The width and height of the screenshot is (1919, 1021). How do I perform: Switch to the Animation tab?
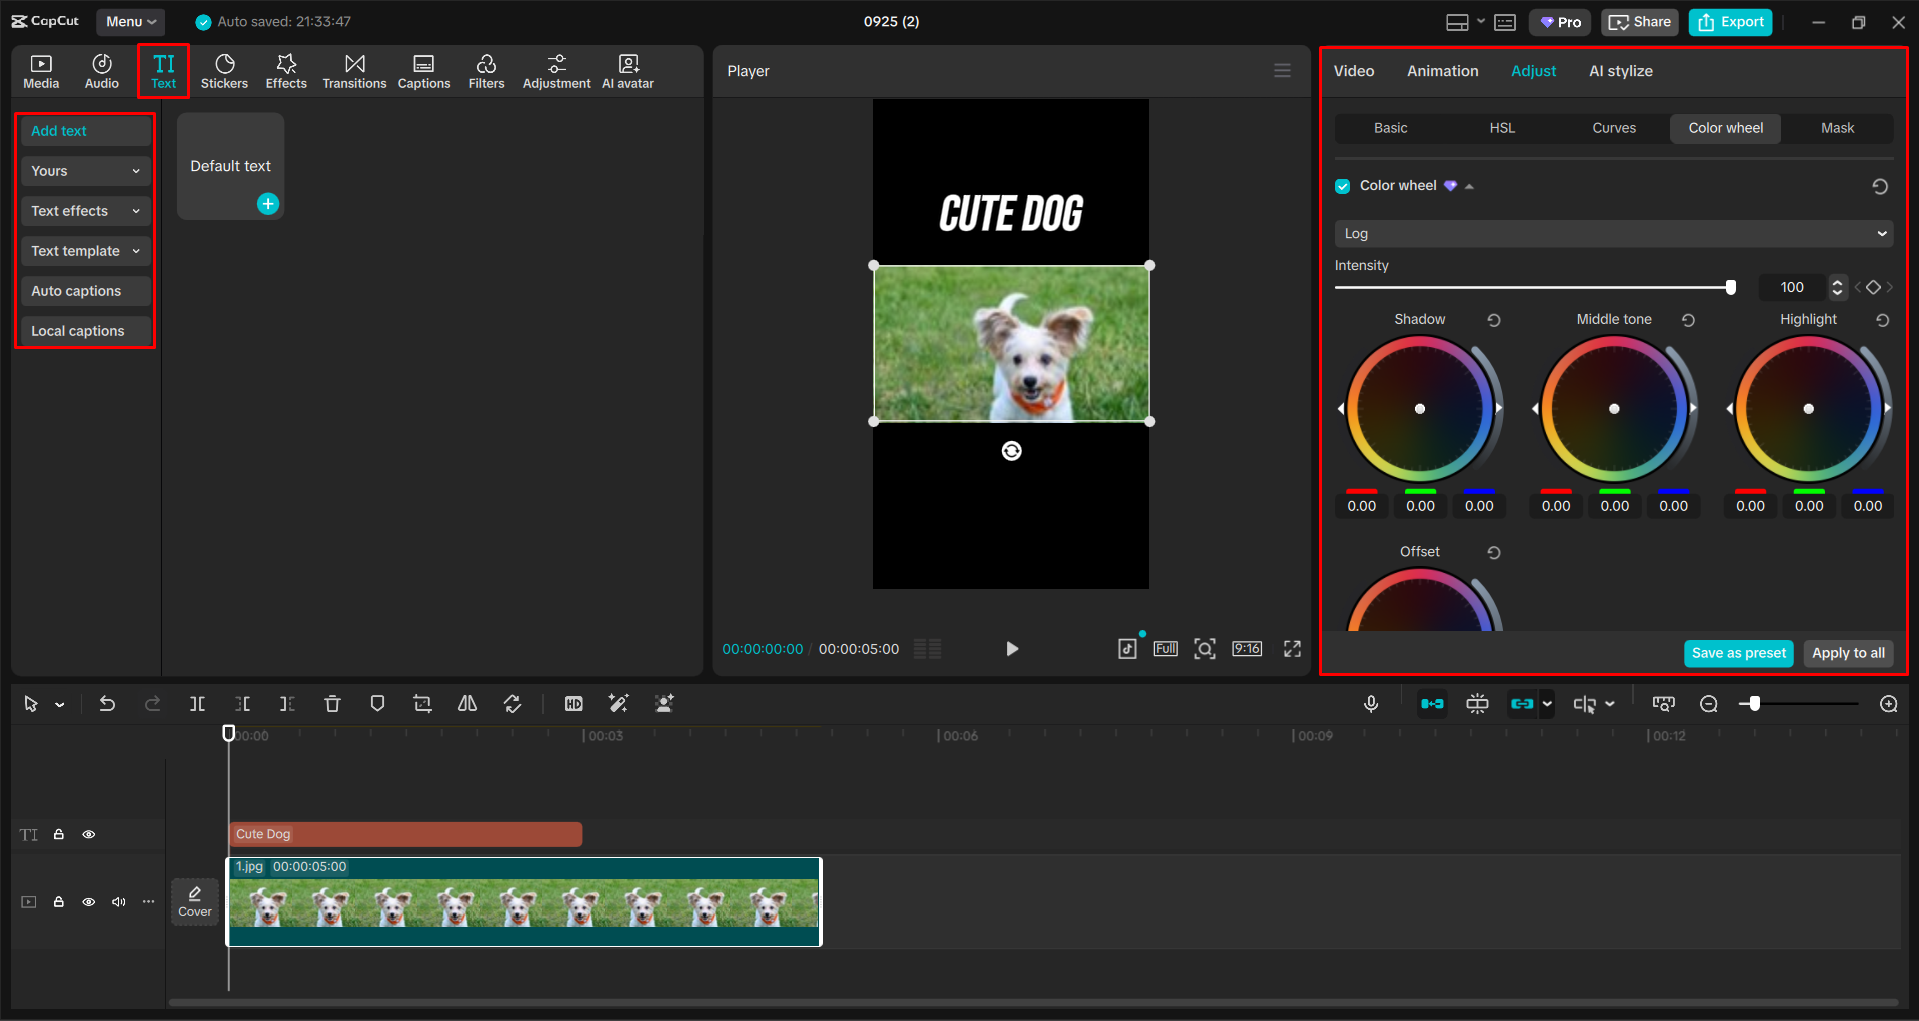coord(1442,70)
